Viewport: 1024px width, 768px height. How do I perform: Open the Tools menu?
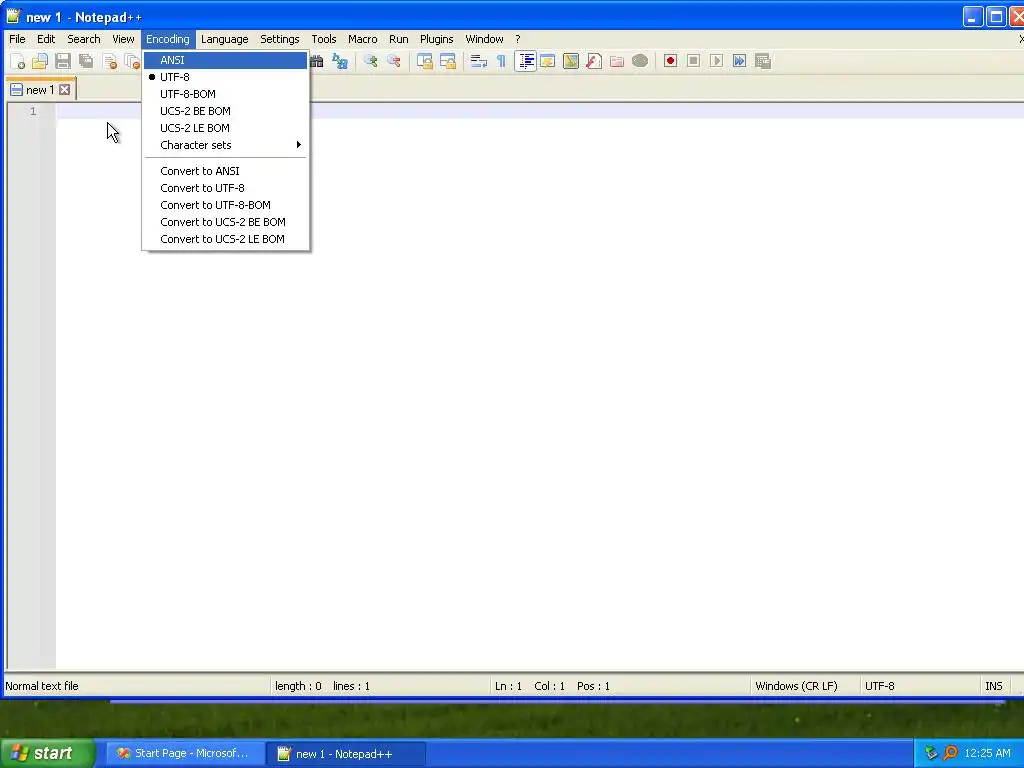click(324, 39)
